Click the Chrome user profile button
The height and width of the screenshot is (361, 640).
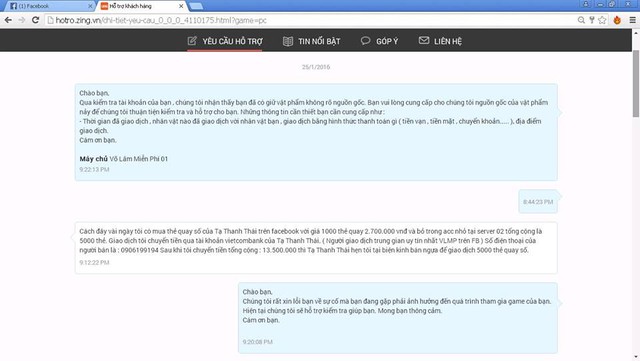[586, 4]
